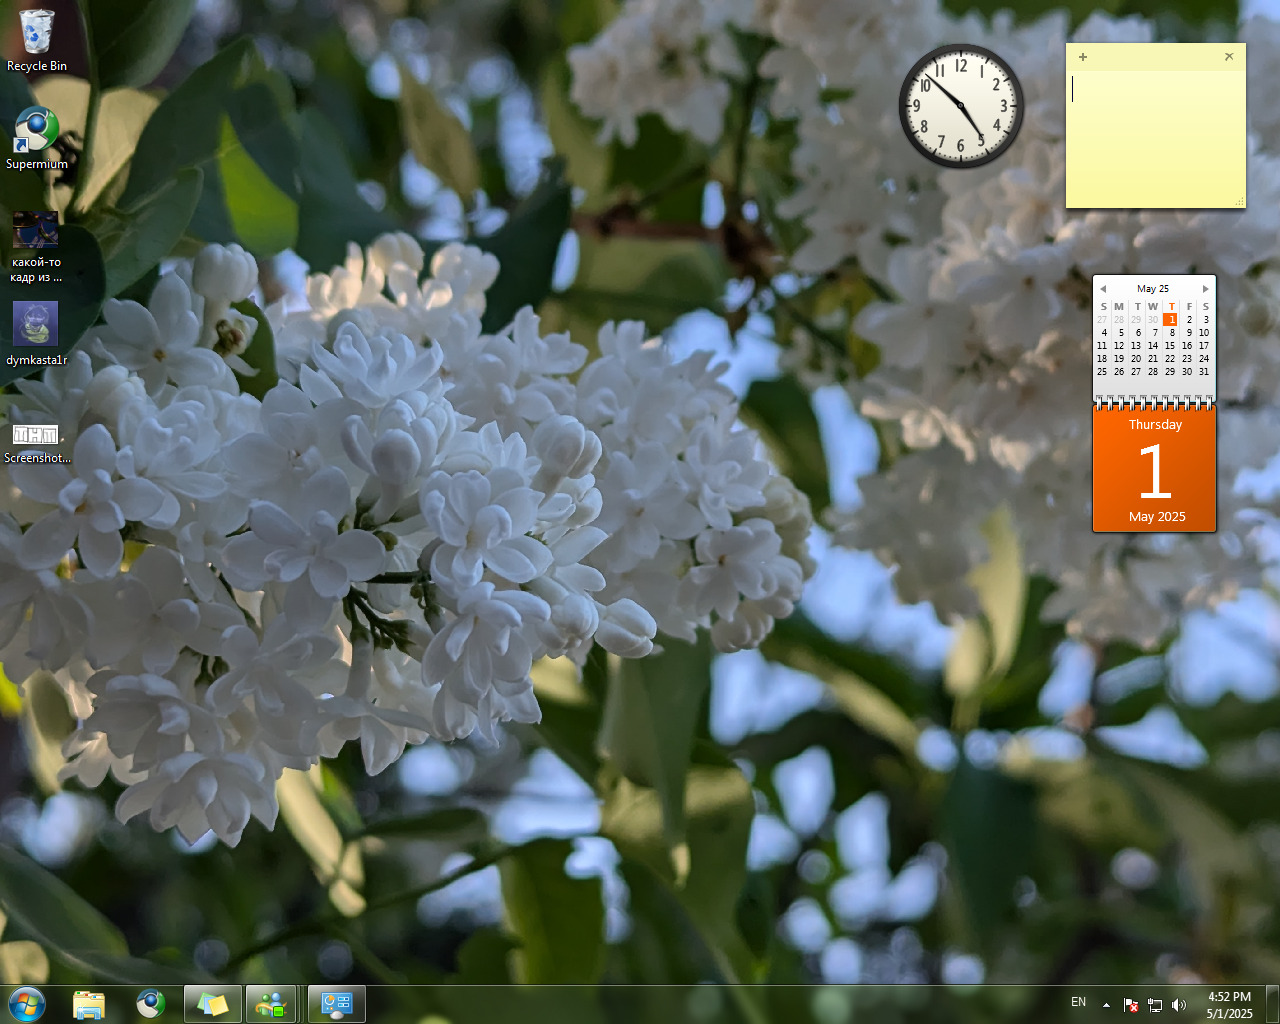Select day 4 in the mini calendar

click(1104, 333)
